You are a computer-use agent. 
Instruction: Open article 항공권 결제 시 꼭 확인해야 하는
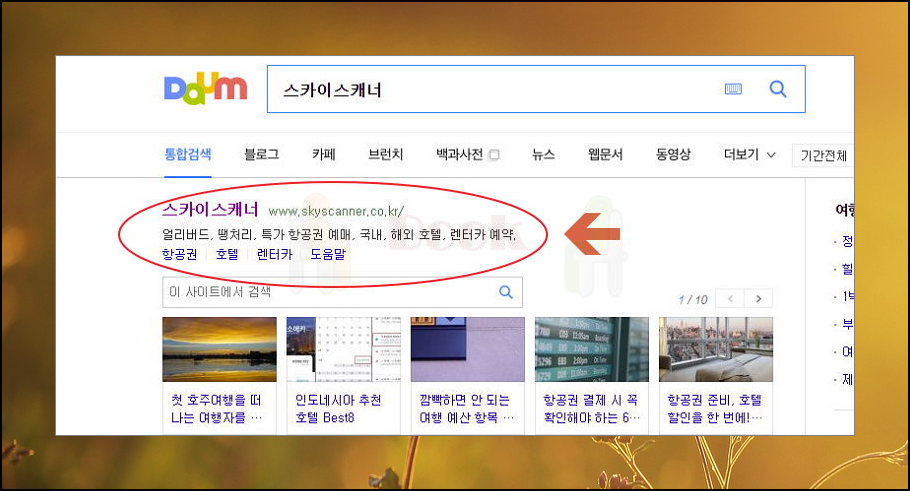591,409
